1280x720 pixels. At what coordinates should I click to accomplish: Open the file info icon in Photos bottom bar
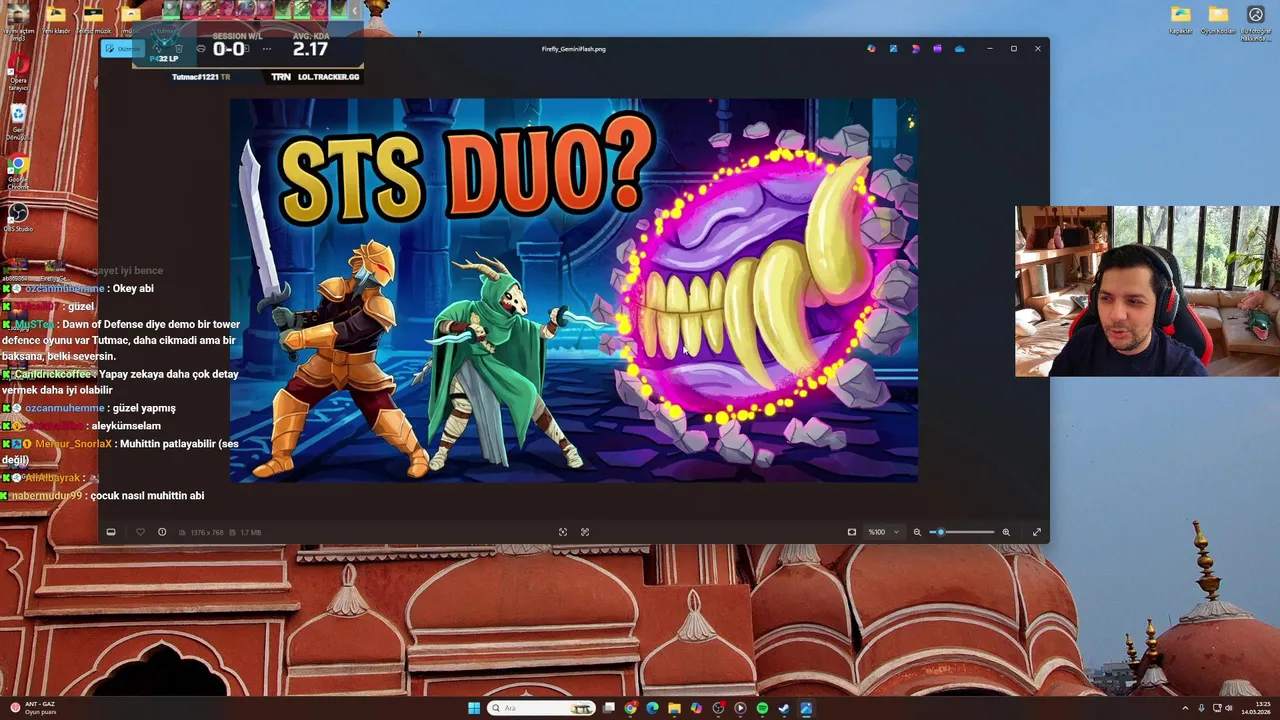click(162, 532)
